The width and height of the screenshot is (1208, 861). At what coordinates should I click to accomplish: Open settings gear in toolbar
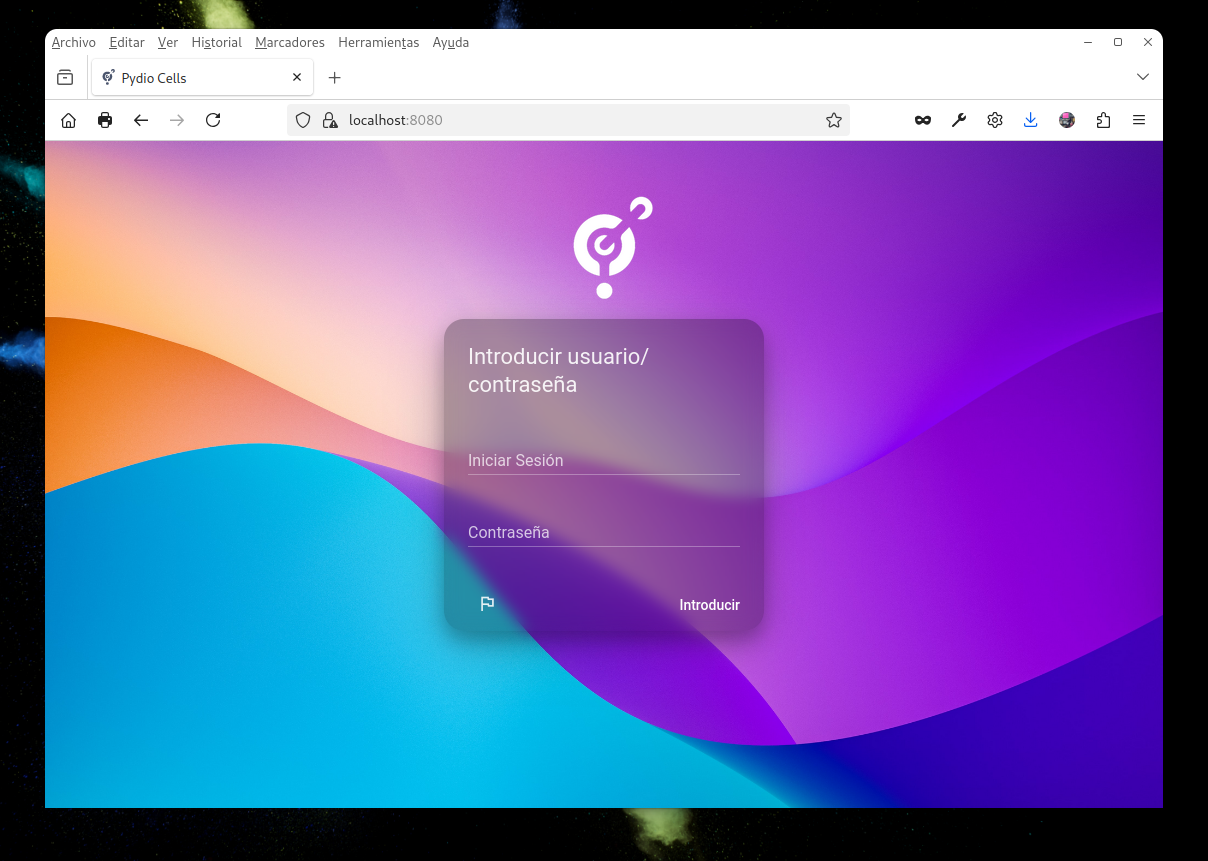coord(995,120)
